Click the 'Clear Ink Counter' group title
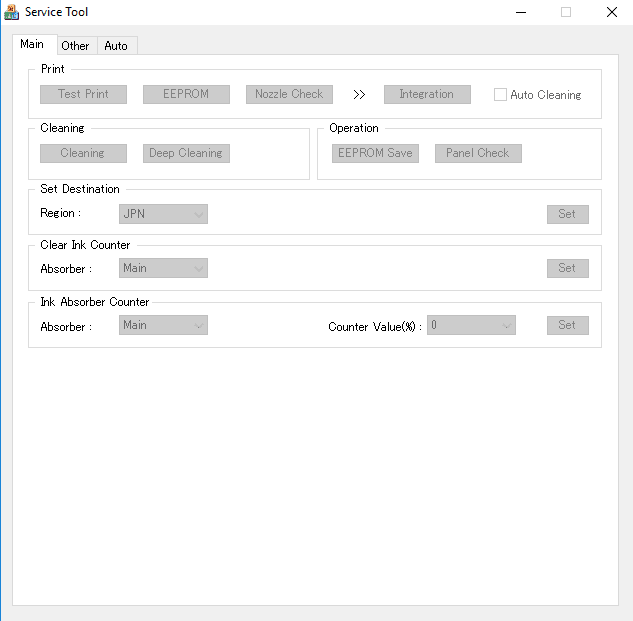The width and height of the screenshot is (633, 621). [x=85, y=245]
